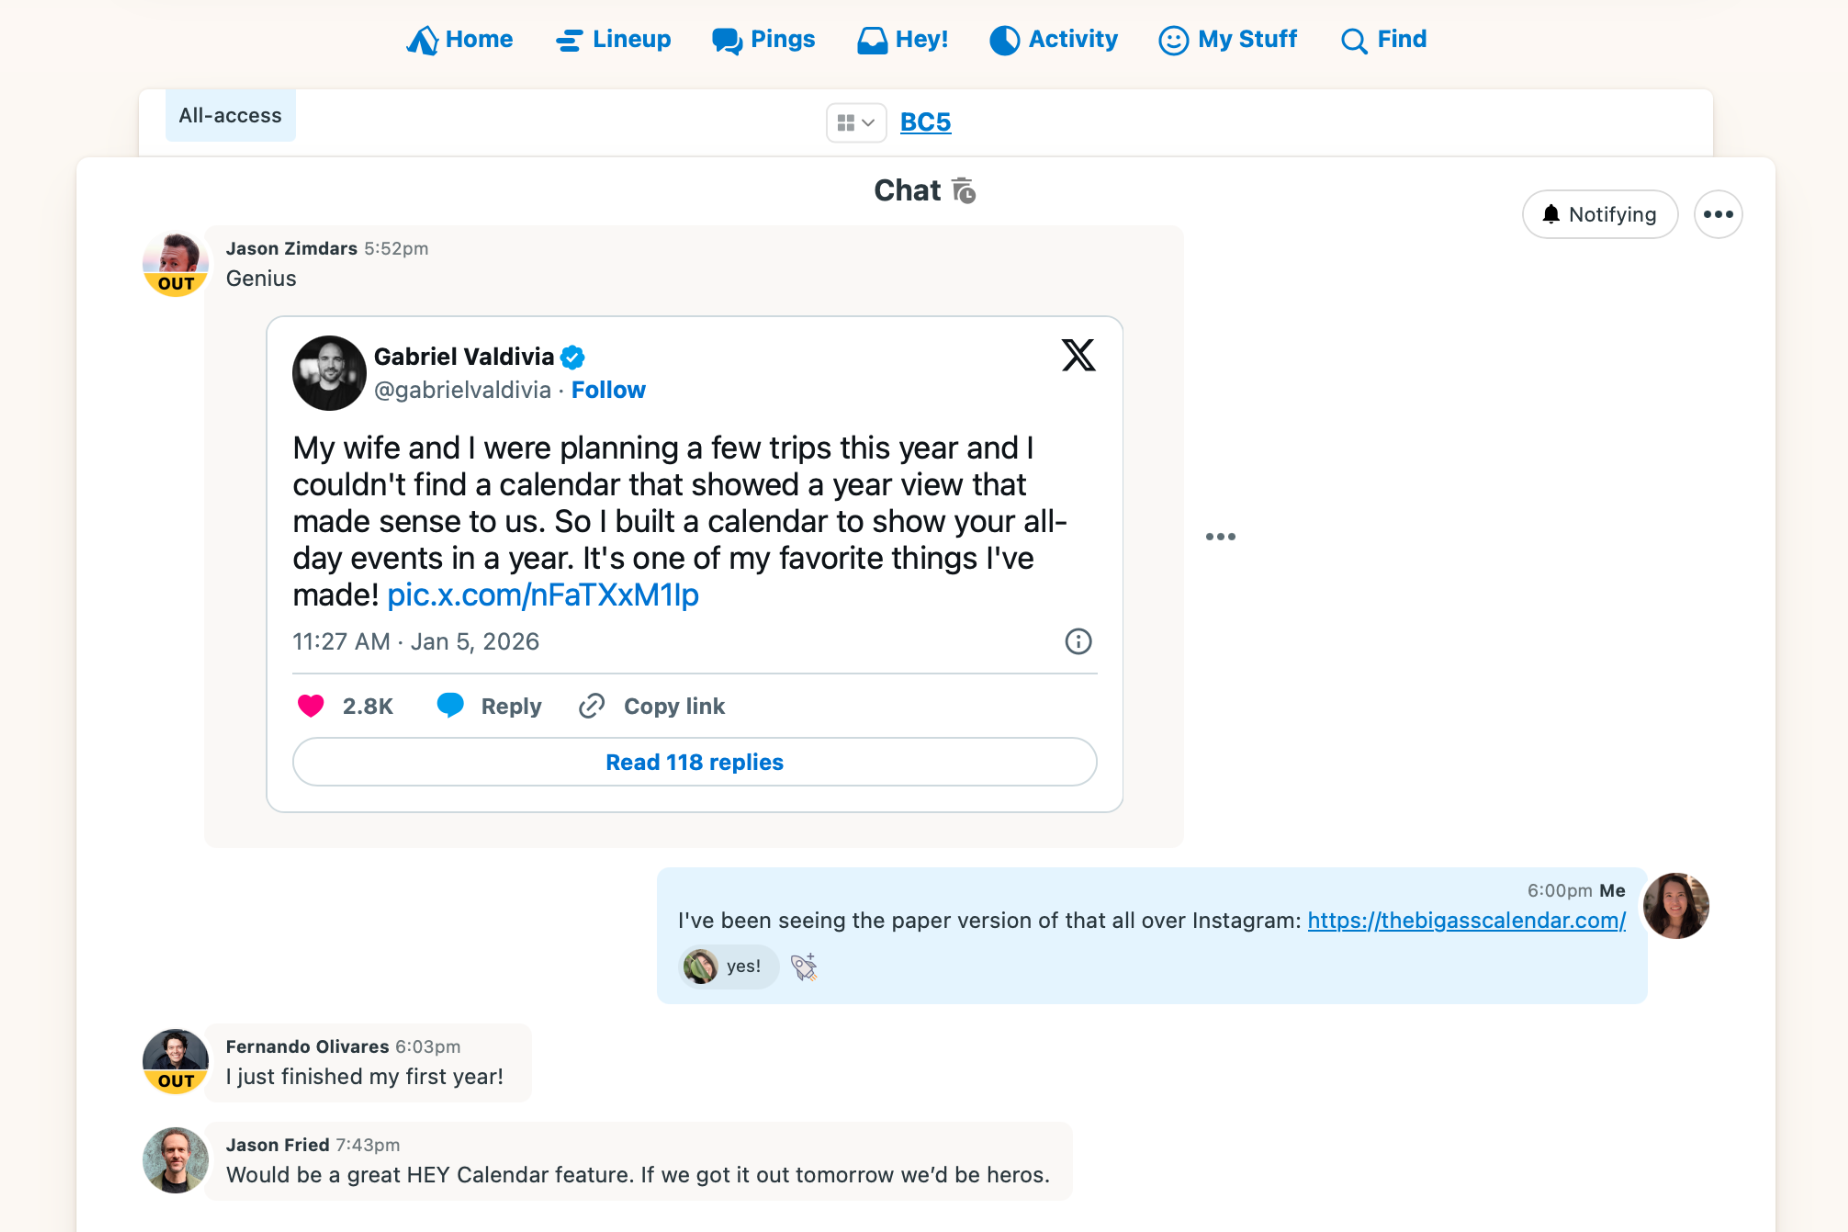Viewport: 1848px width, 1232px height.
Task: Click the X logo on embedded tweet
Action: click(1078, 355)
